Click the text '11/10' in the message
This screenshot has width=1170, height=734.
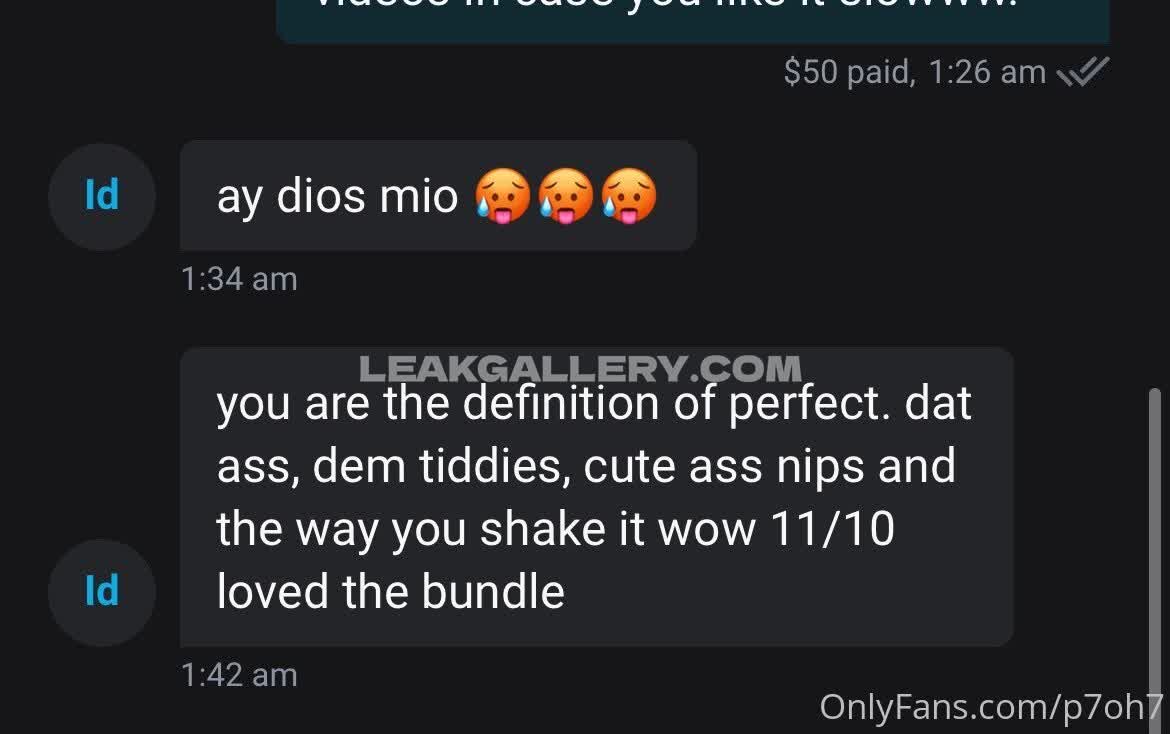pos(832,529)
